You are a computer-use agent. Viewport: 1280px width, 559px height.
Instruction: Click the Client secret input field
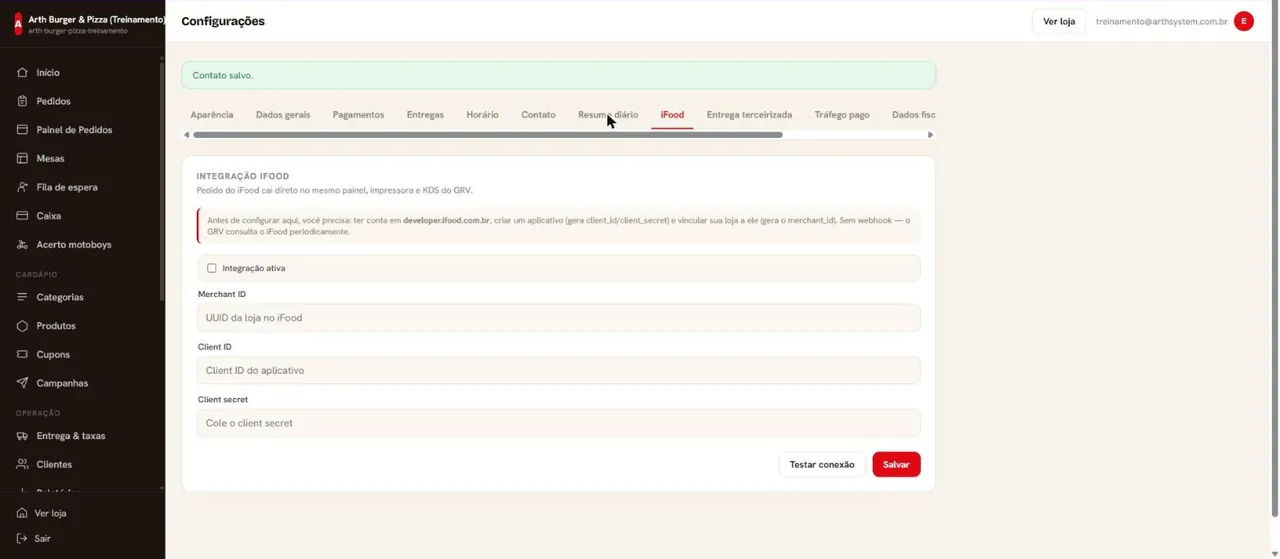point(558,423)
